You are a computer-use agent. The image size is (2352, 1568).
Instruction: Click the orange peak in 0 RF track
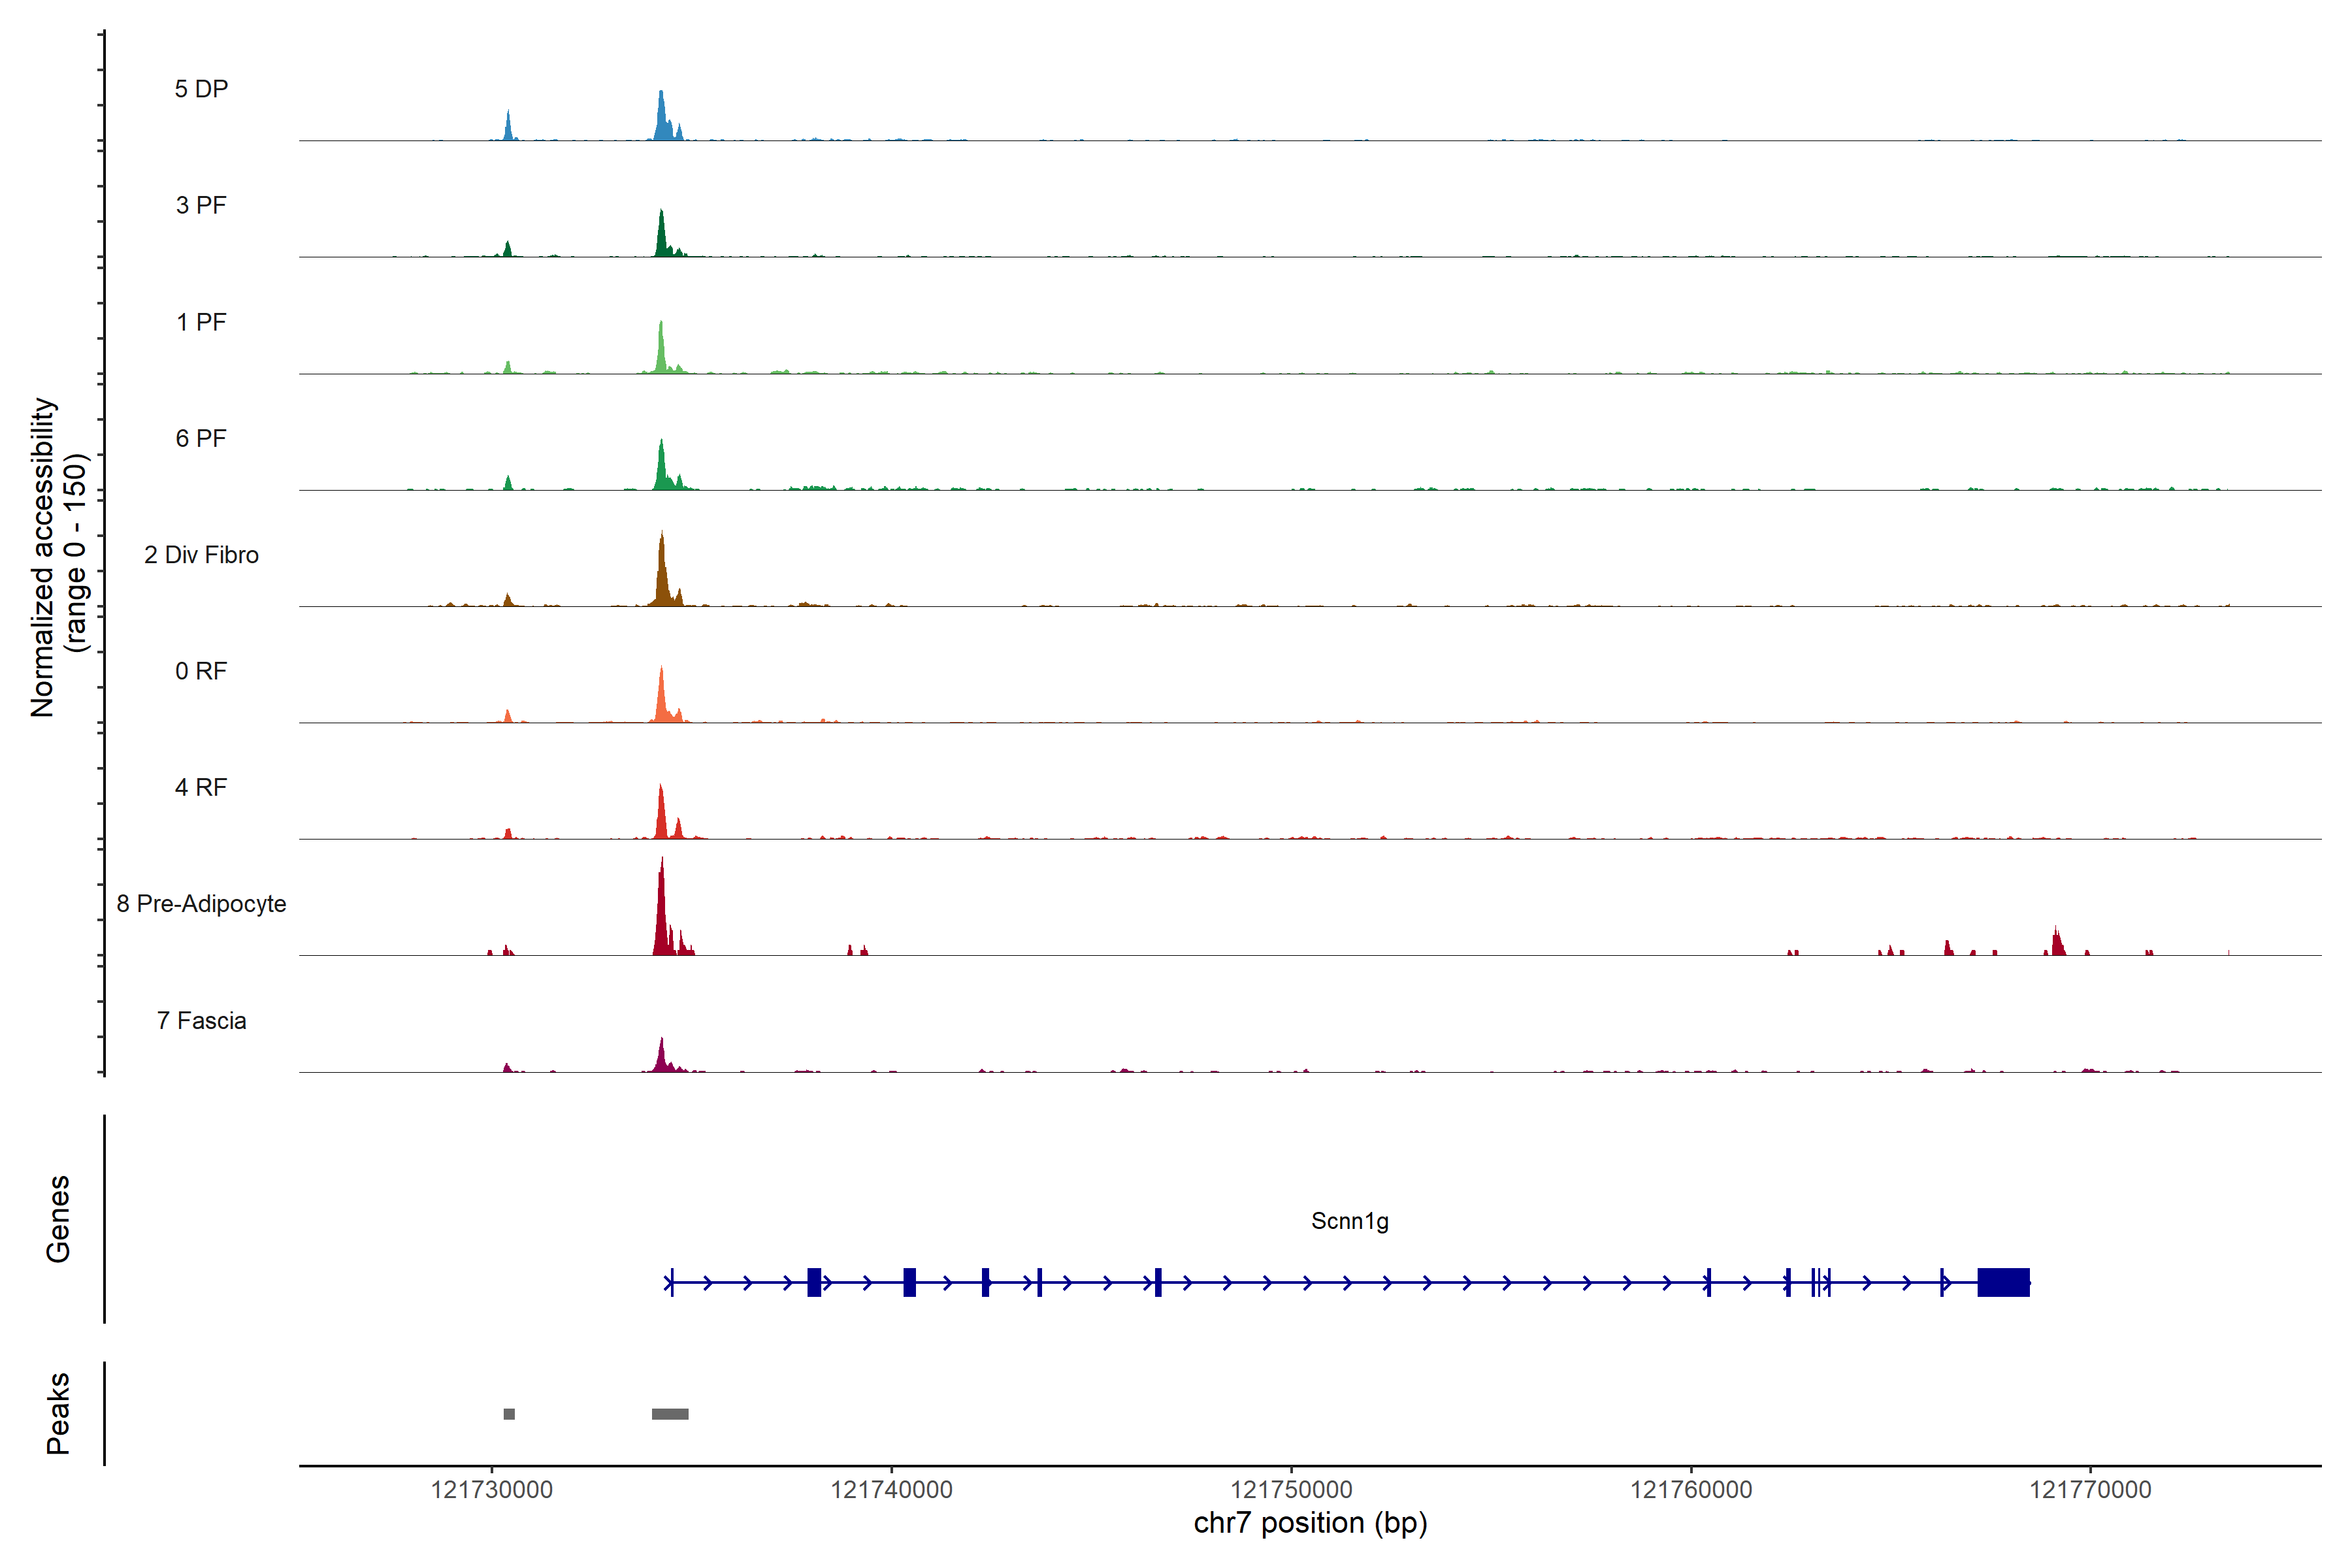(x=661, y=700)
